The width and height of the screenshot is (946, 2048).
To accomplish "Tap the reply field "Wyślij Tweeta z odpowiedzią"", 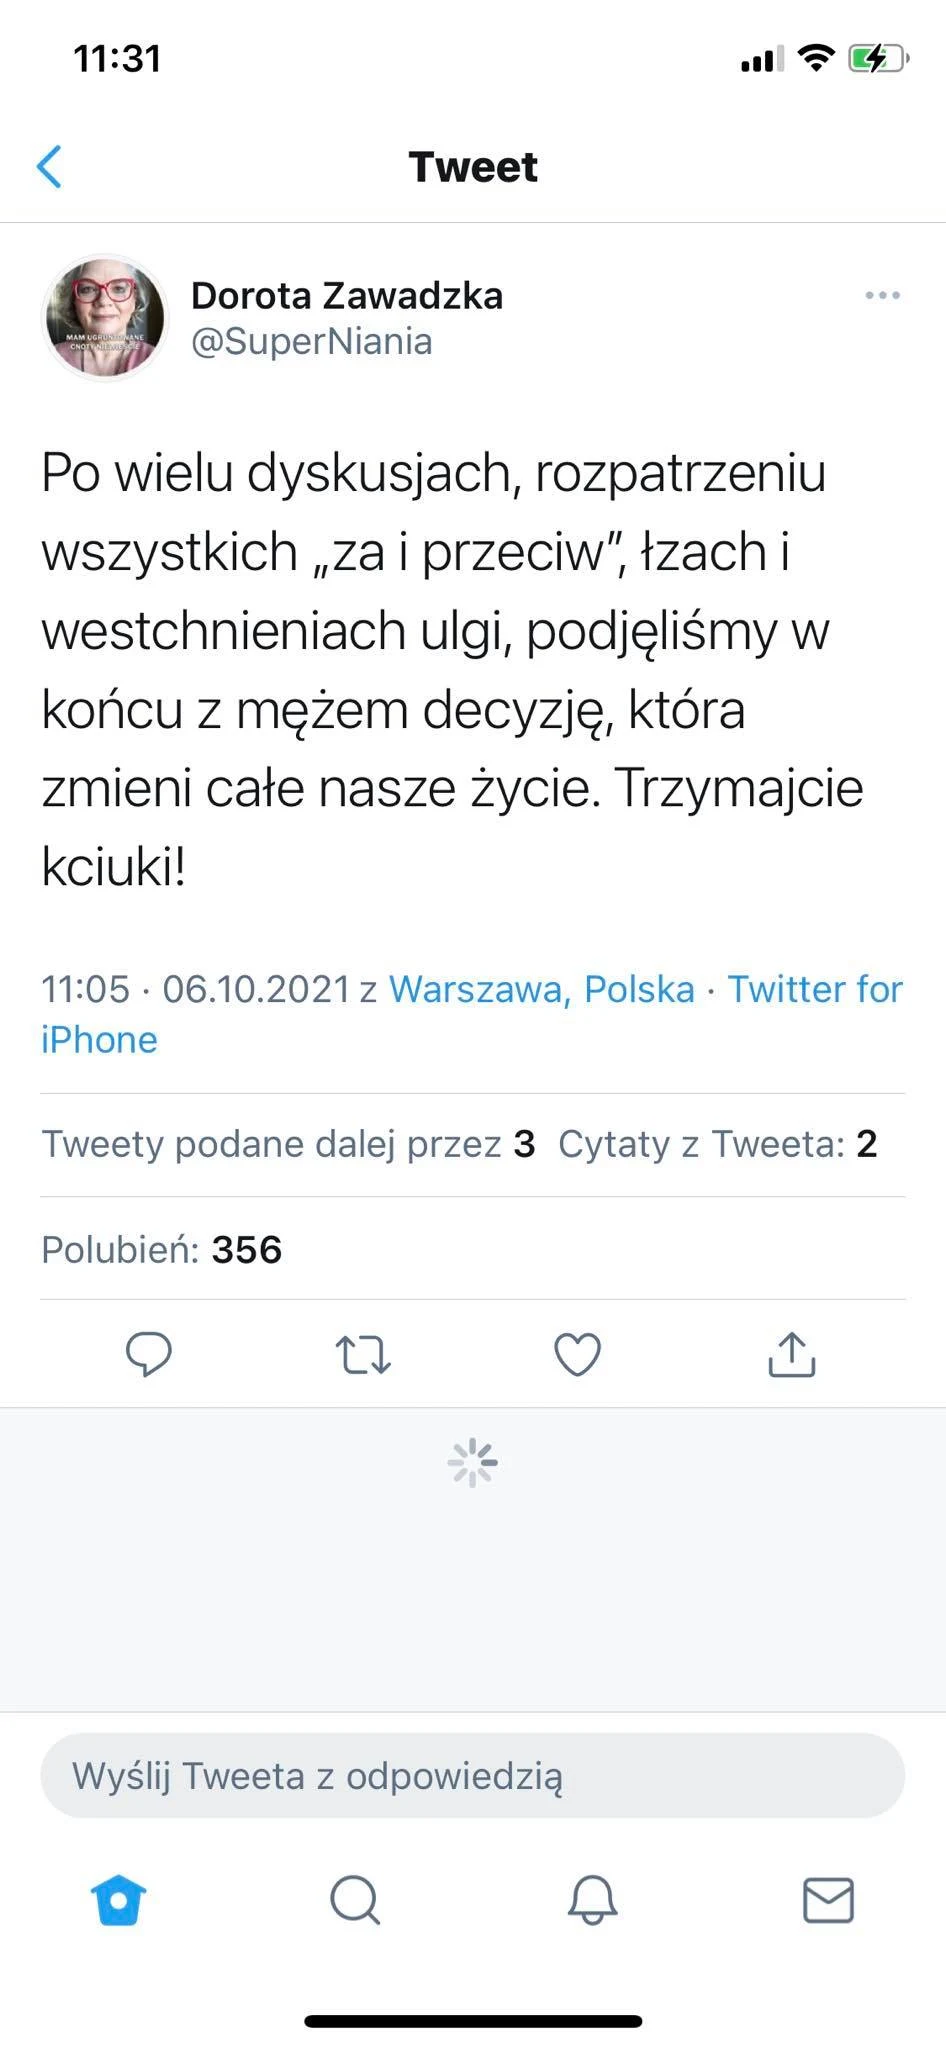I will tap(472, 1776).
